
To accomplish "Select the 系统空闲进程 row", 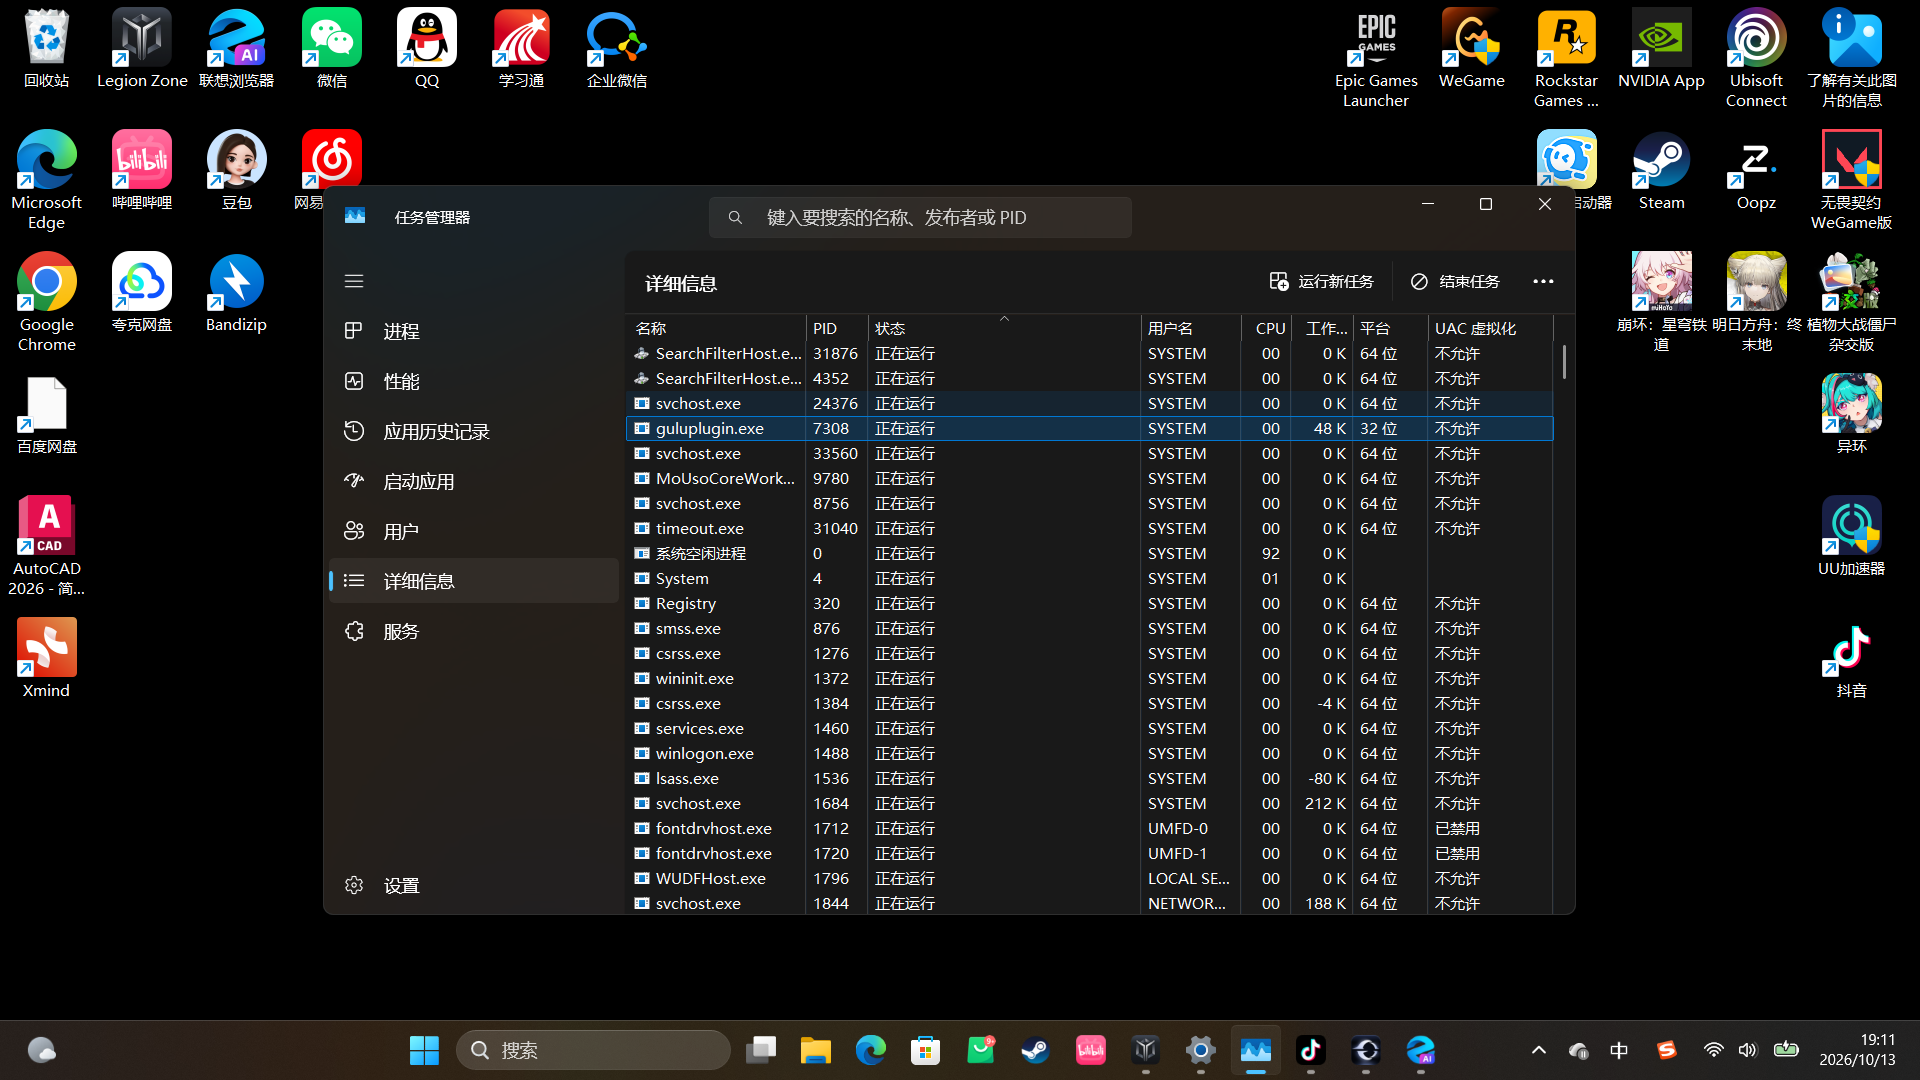I will tap(1089, 553).
